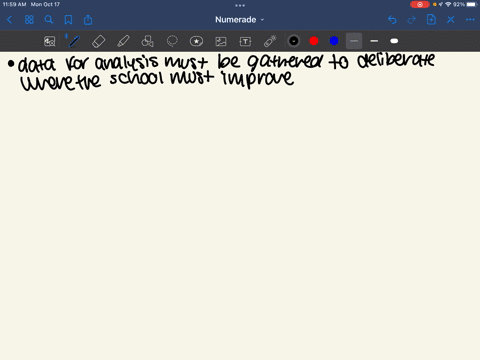Bookmark the current page
480x360 pixels.
pyautogui.click(x=68, y=20)
